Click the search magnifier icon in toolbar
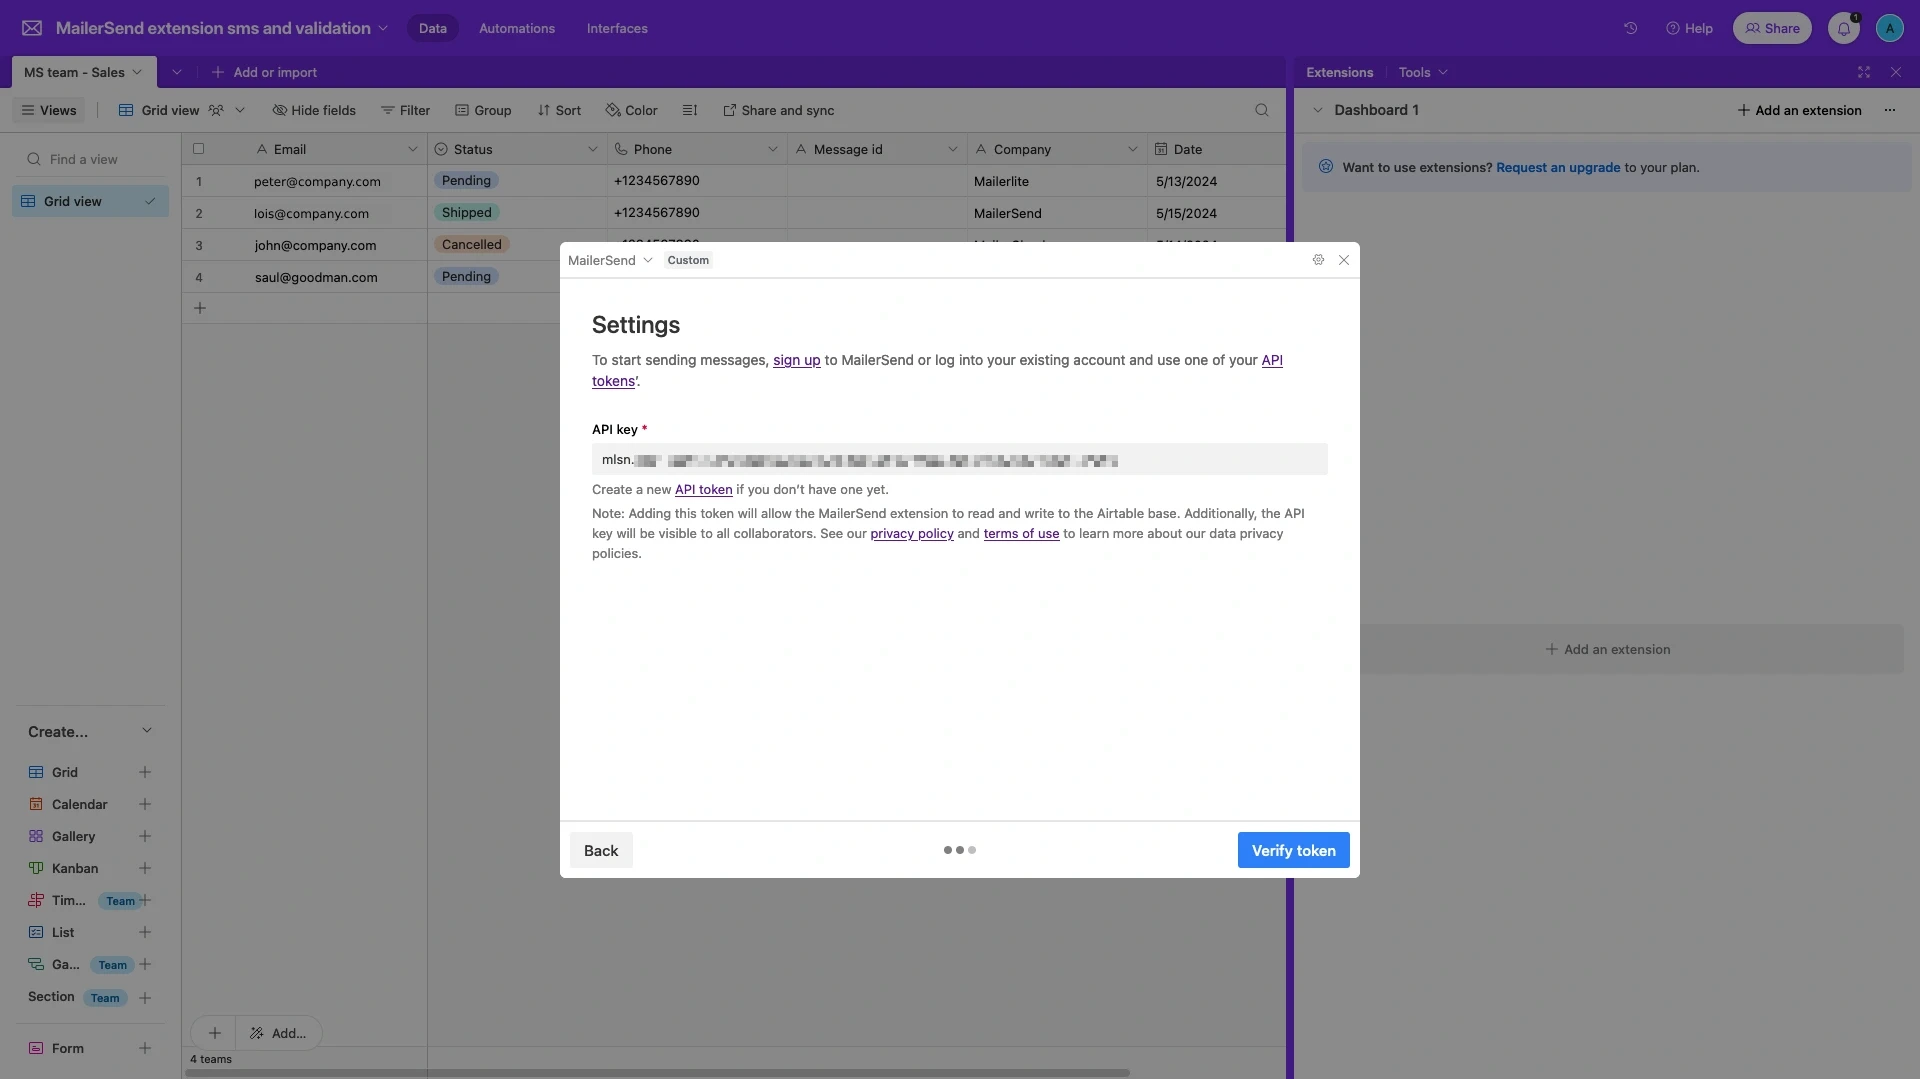 1261,110
